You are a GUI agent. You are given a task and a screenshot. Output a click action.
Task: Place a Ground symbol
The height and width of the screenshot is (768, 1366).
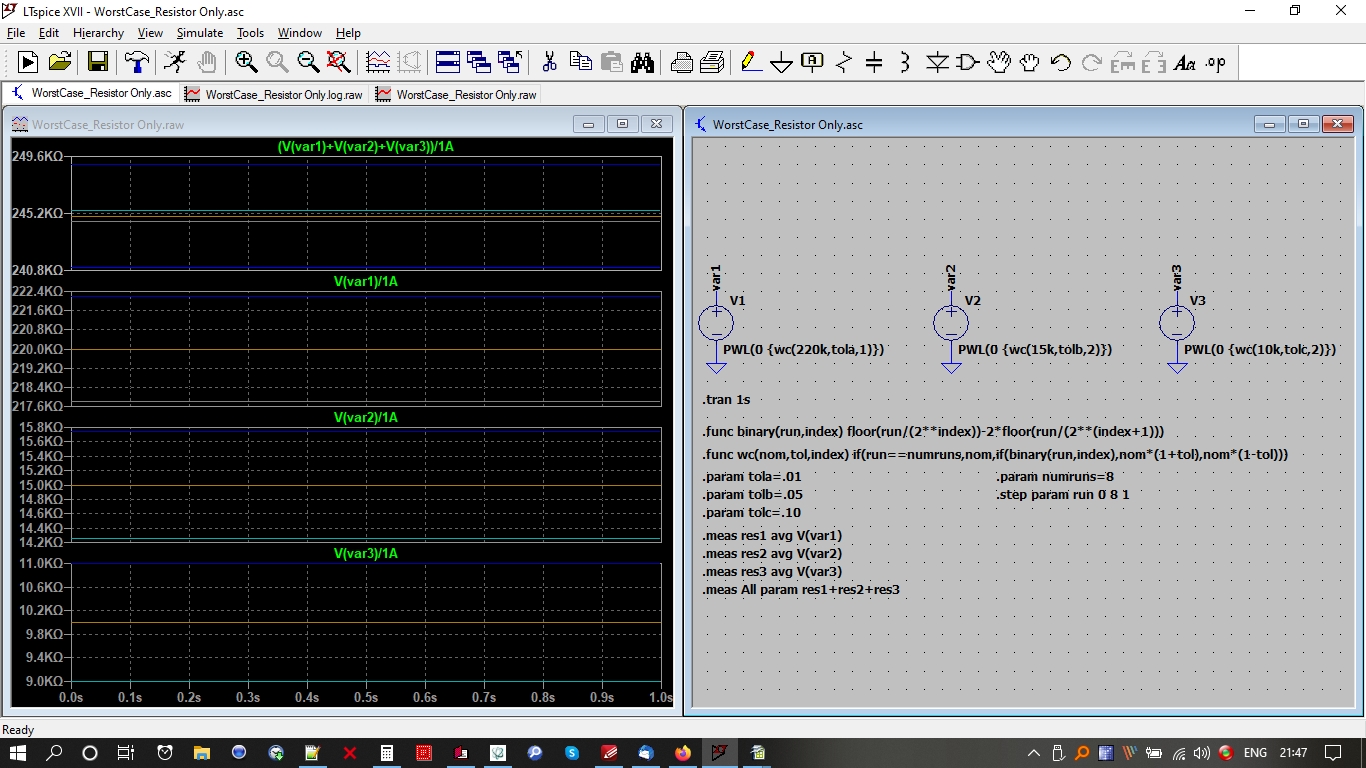tap(781, 63)
